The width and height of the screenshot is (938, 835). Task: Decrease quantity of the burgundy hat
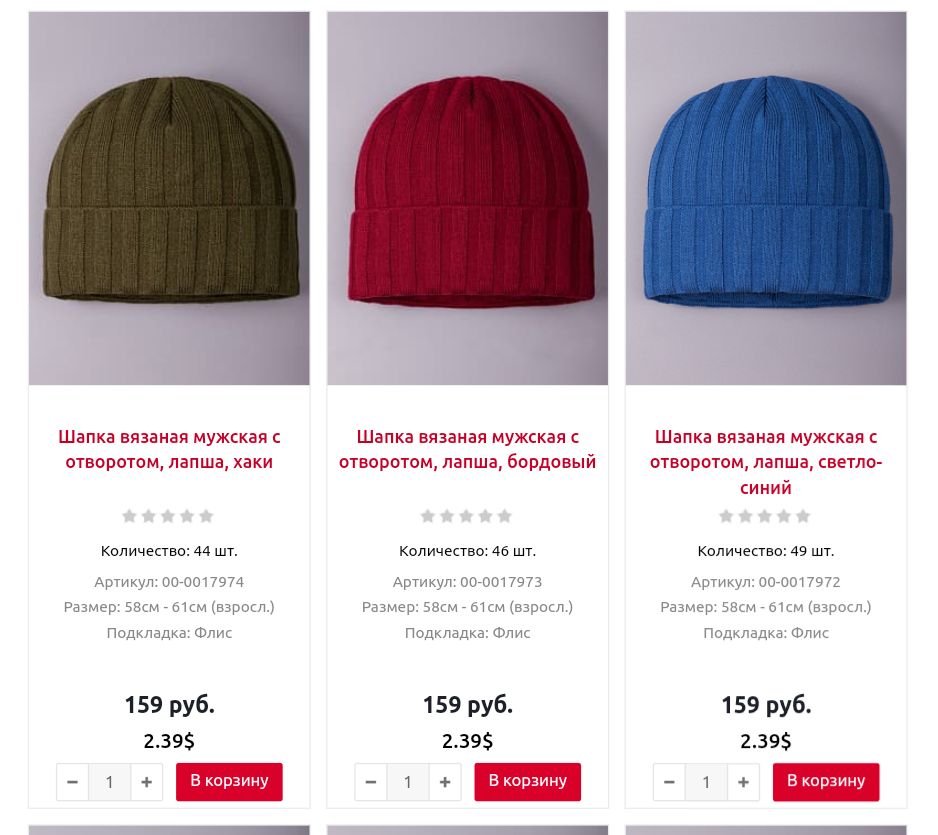371,782
